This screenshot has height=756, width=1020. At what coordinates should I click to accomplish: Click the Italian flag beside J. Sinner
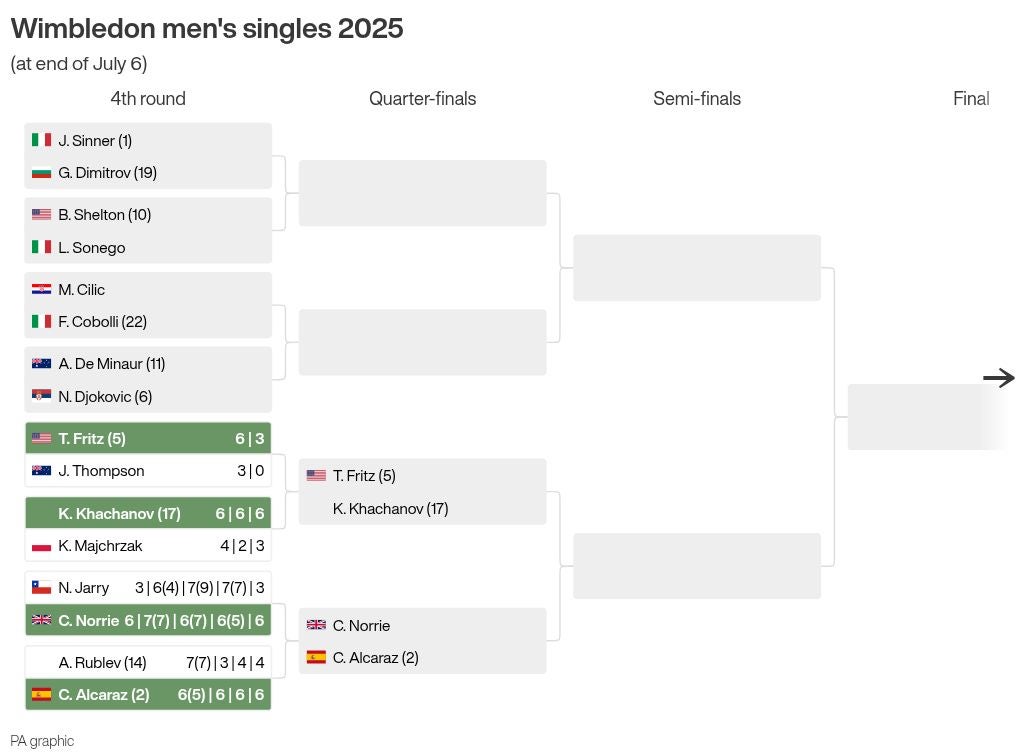(x=42, y=140)
